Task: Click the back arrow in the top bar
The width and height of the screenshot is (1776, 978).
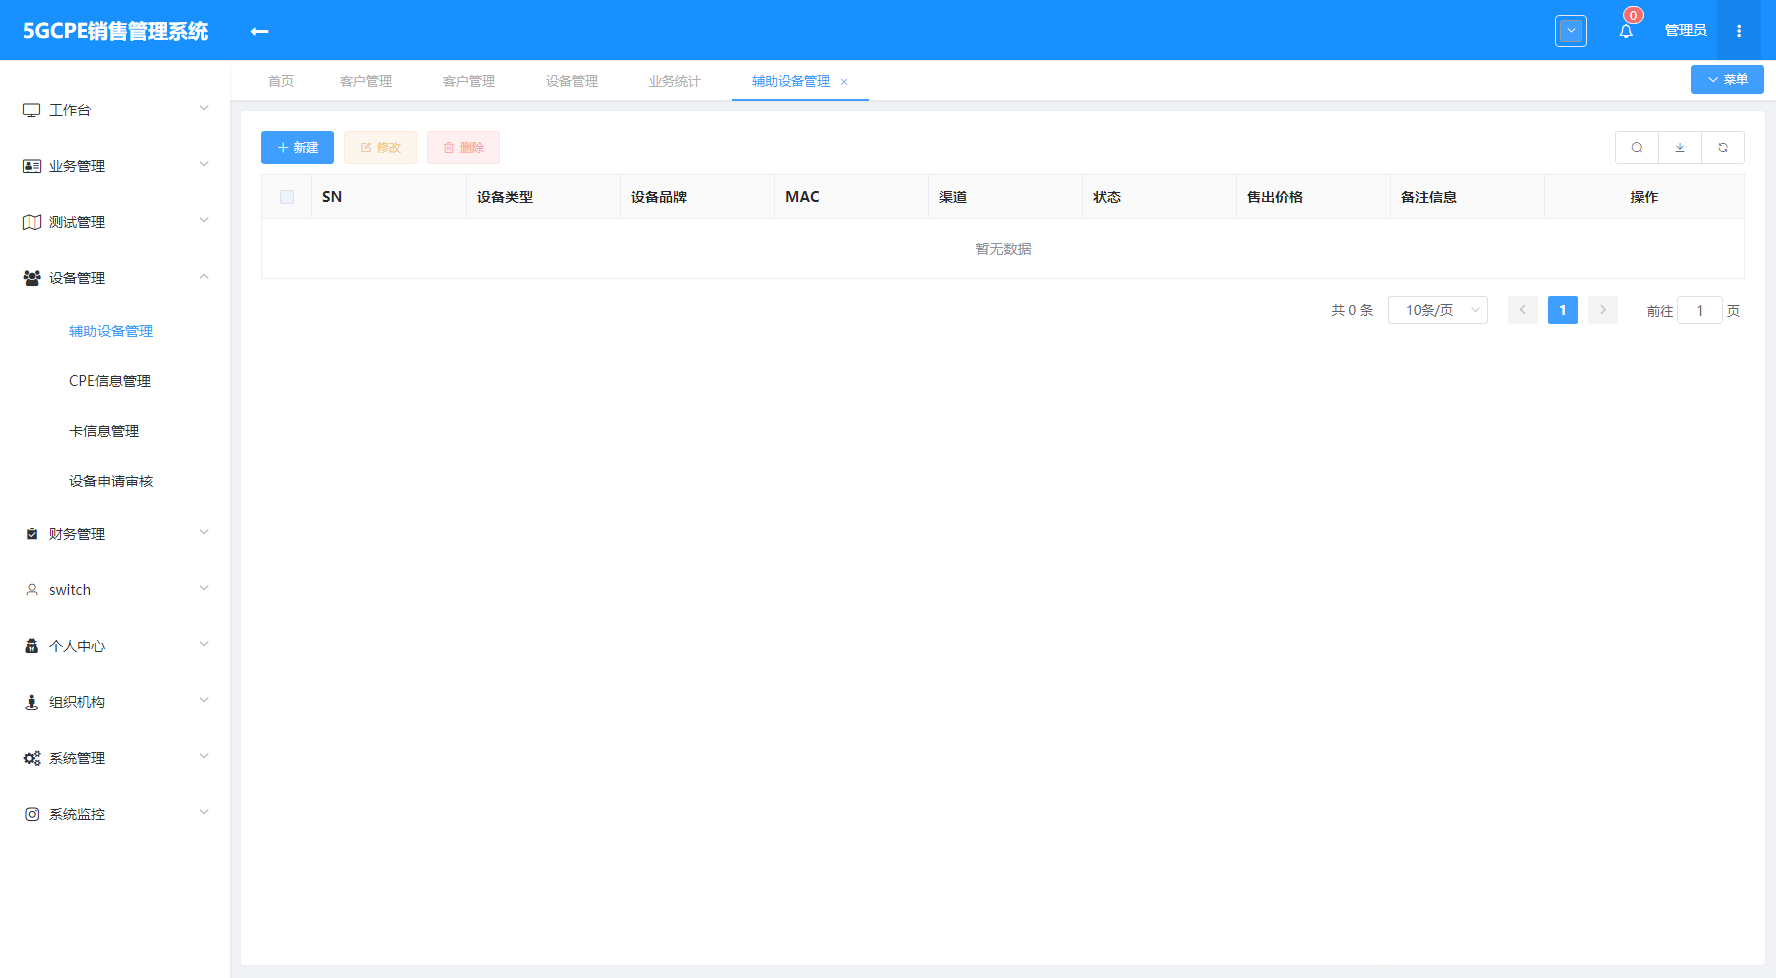Action: [x=258, y=31]
